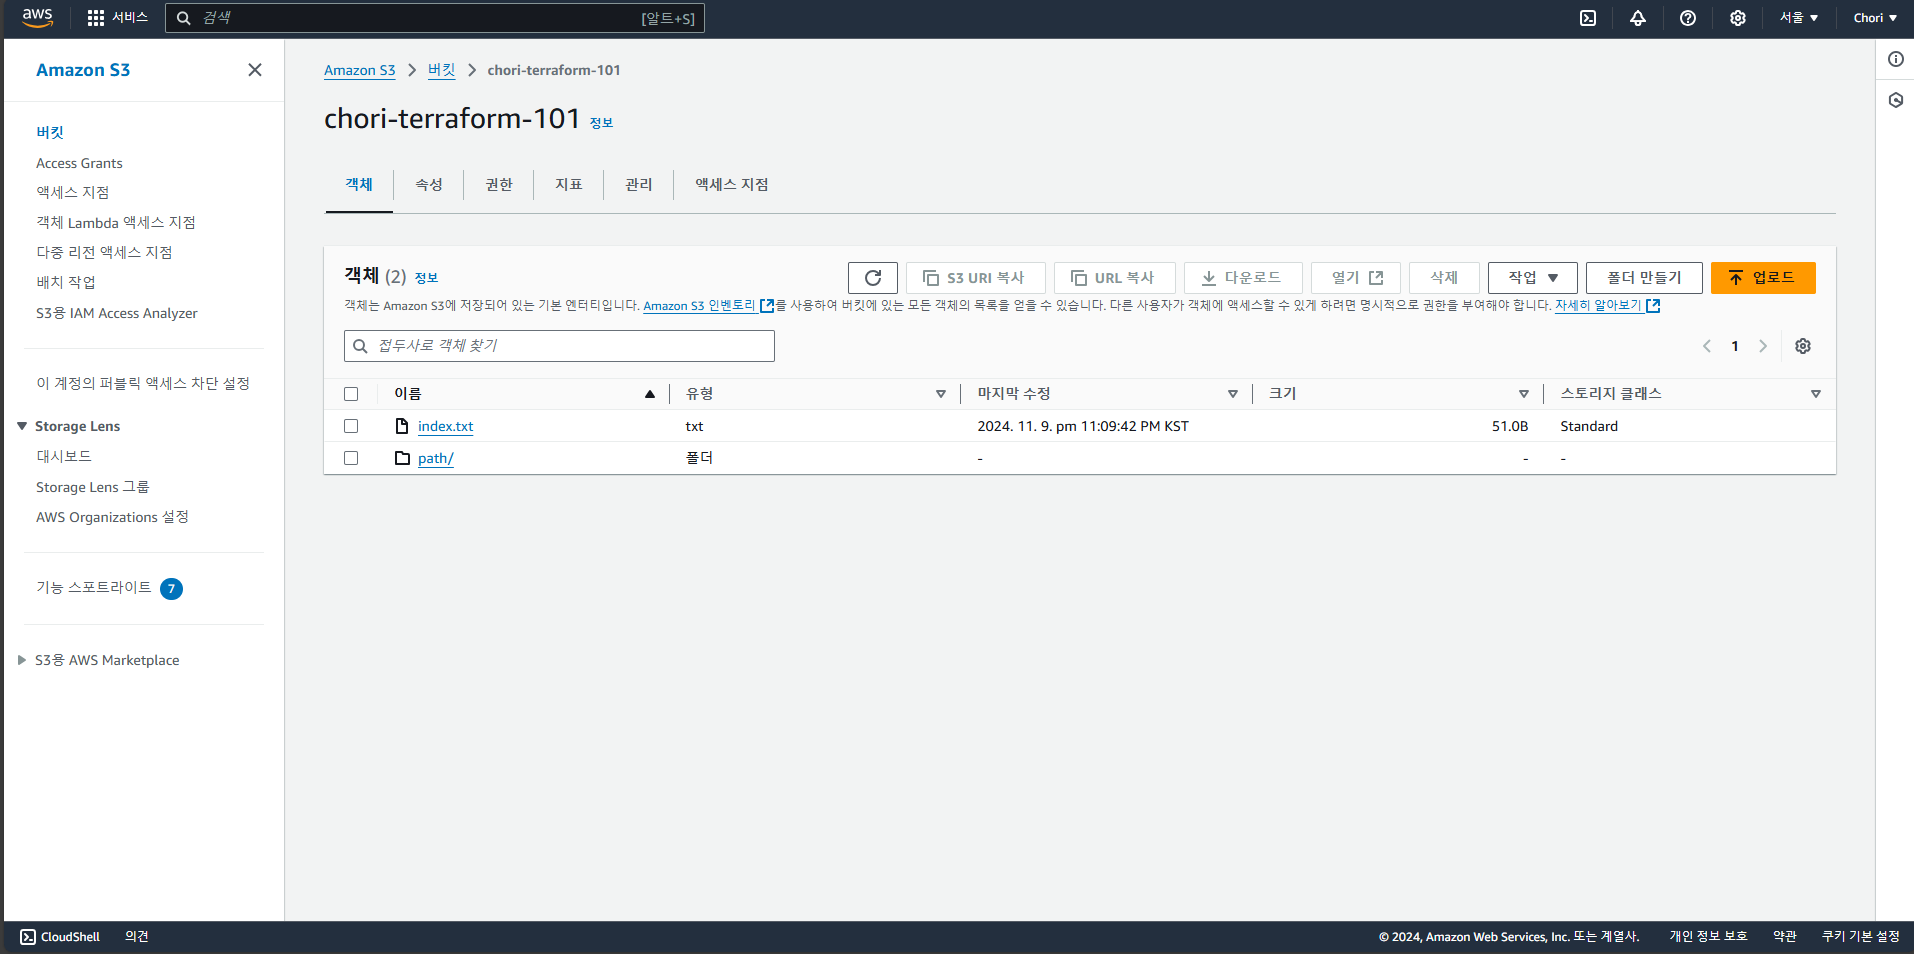Open the CloudShell icon in top bar
The width and height of the screenshot is (1914, 954).
tap(1588, 18)
